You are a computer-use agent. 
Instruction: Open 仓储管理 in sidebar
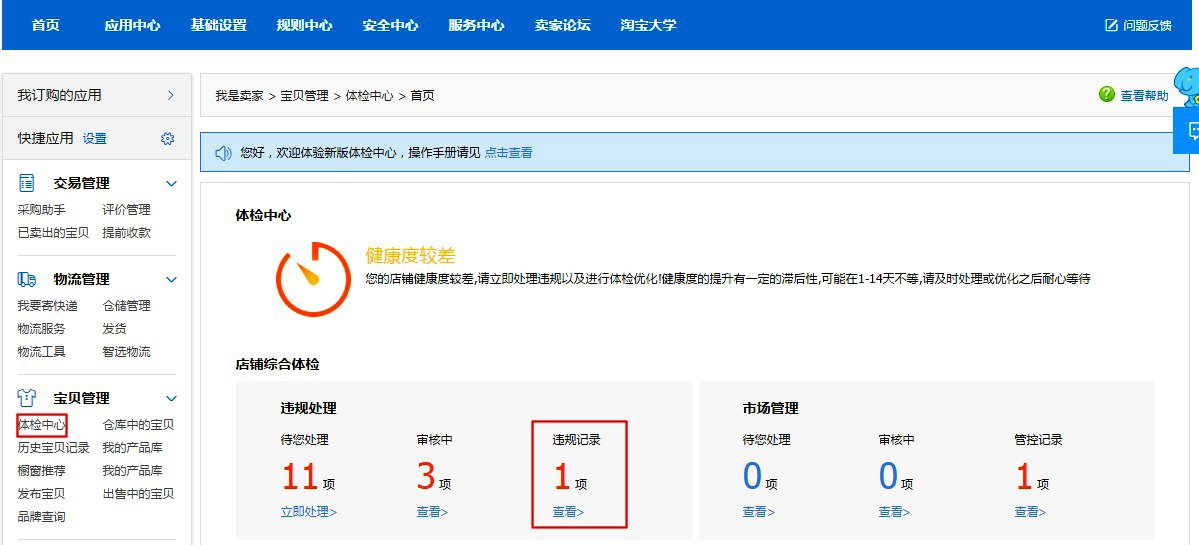pyautogui.click(x=126, y=306)
